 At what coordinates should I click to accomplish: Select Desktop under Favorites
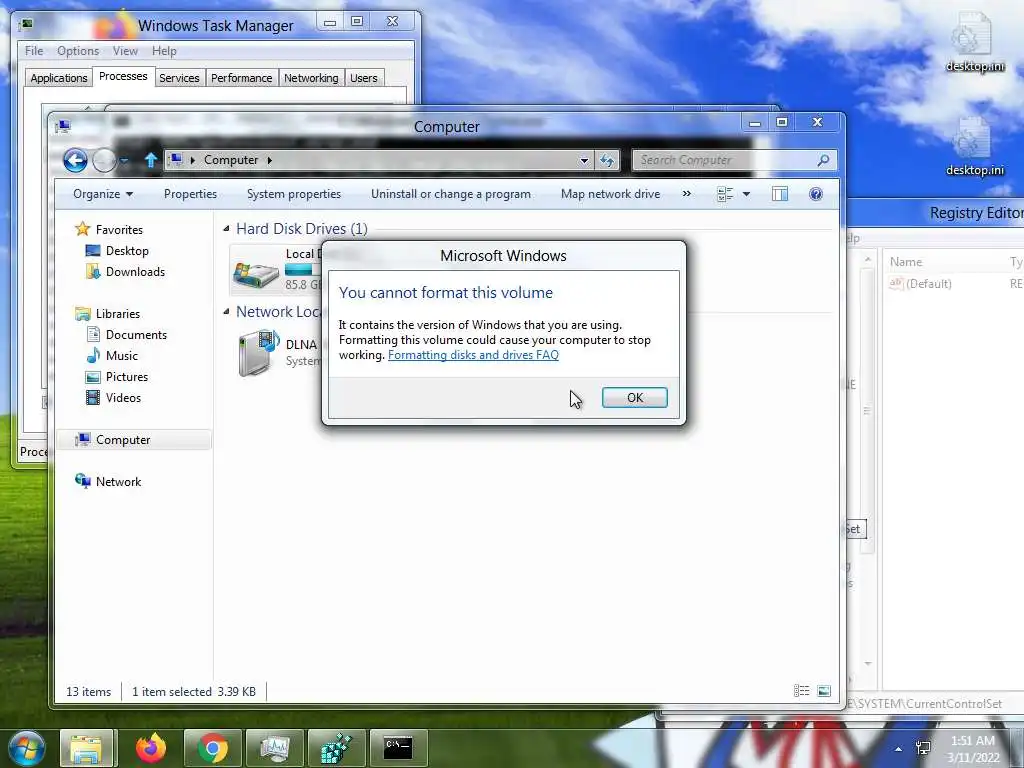pos(127,251)
